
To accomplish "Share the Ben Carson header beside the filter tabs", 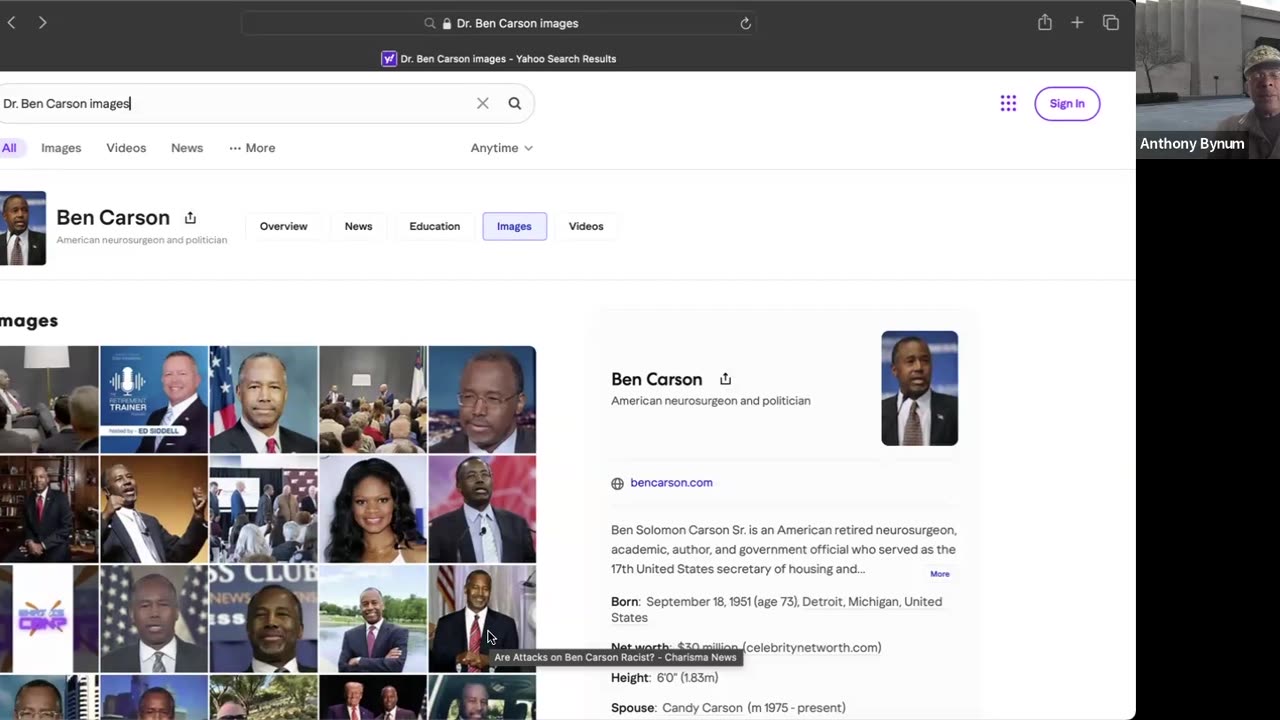I will [x=190, y=218].
